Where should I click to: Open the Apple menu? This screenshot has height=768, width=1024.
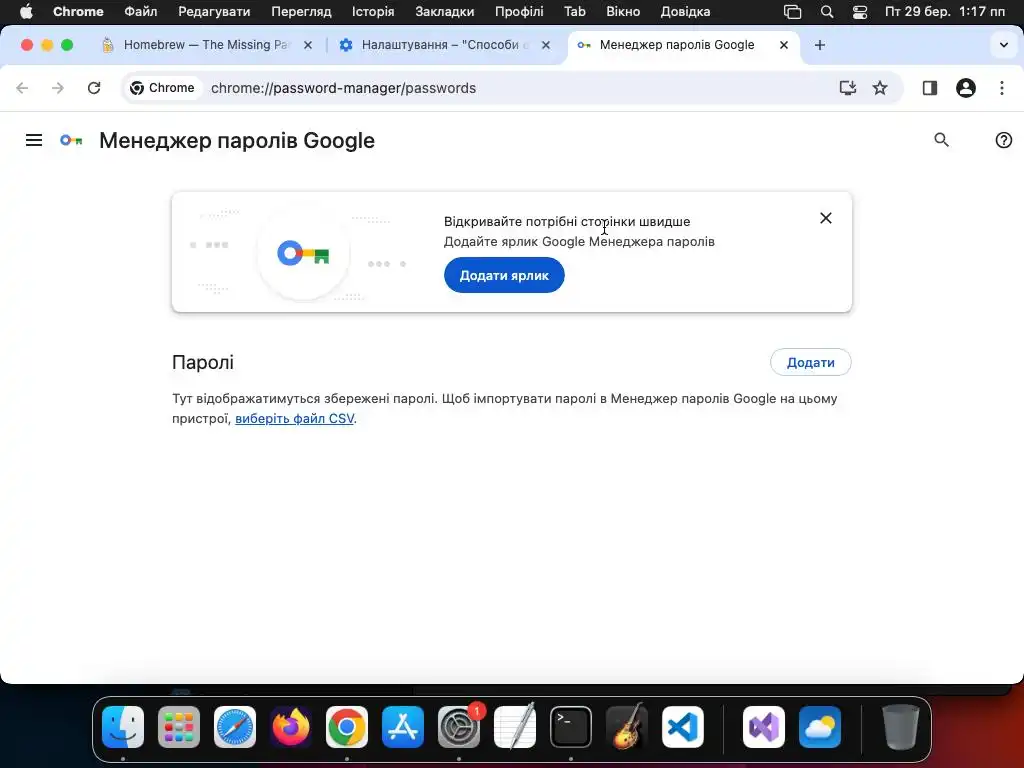[26, 12]
